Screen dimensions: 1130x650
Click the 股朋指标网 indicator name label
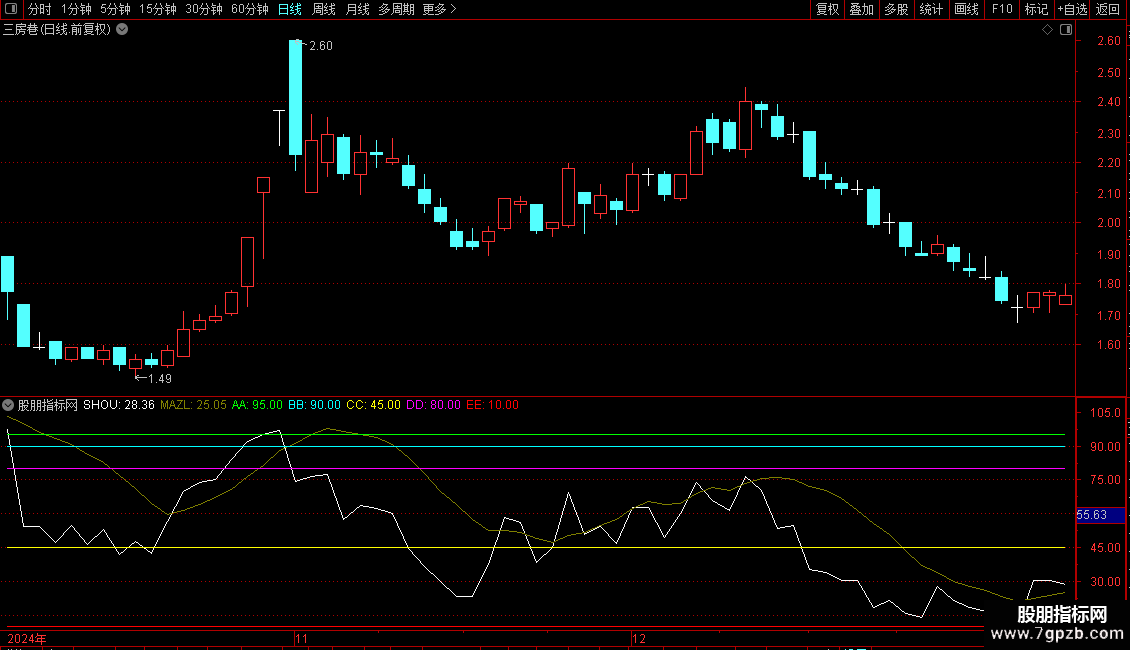(x=48, y=405)
